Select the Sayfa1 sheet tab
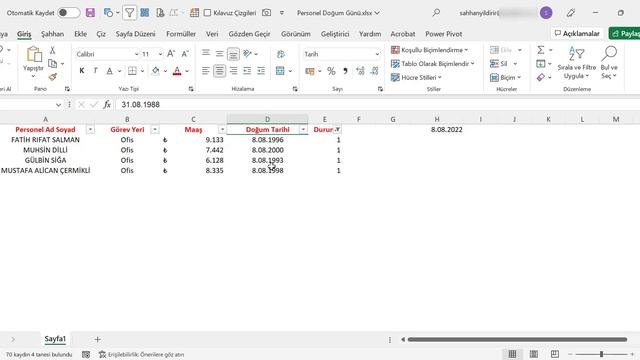This screenshot has height=360, width=640. click(55, 339)
